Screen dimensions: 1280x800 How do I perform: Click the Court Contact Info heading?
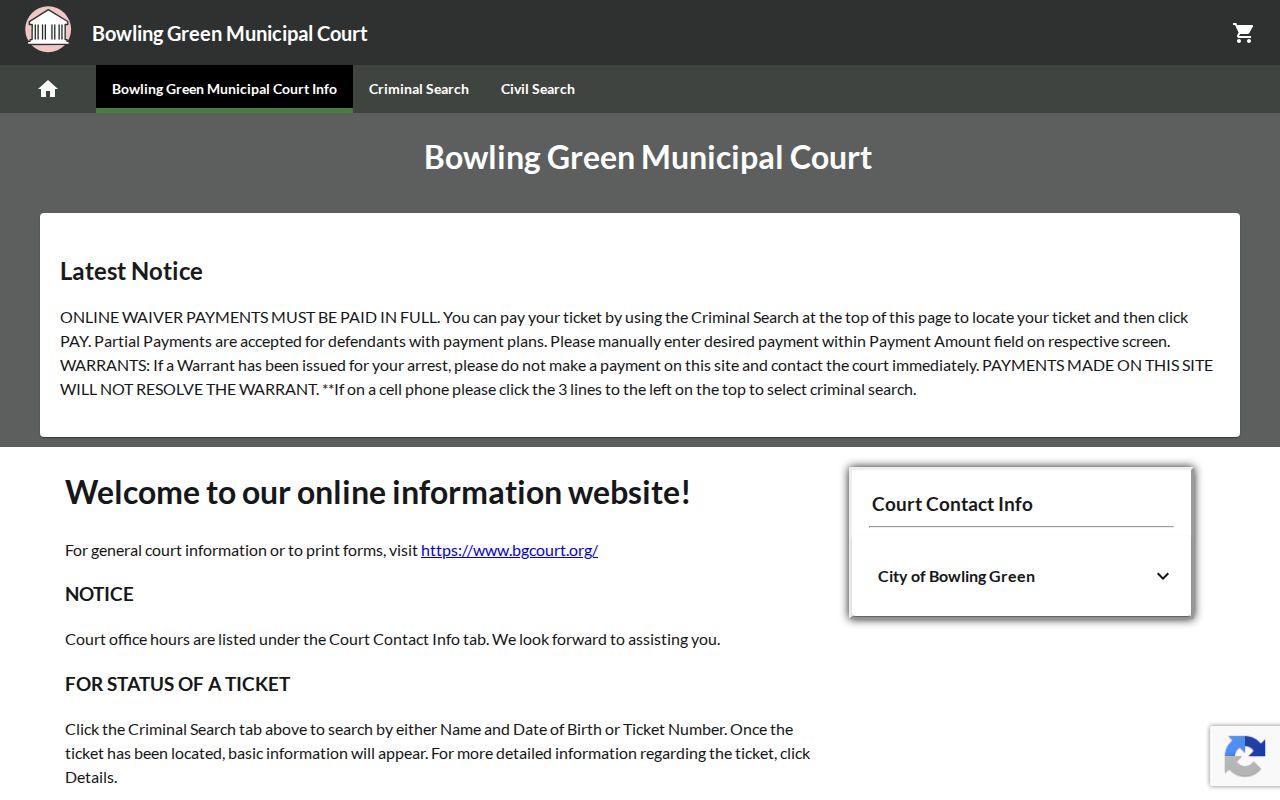click(x=952, y=504)
